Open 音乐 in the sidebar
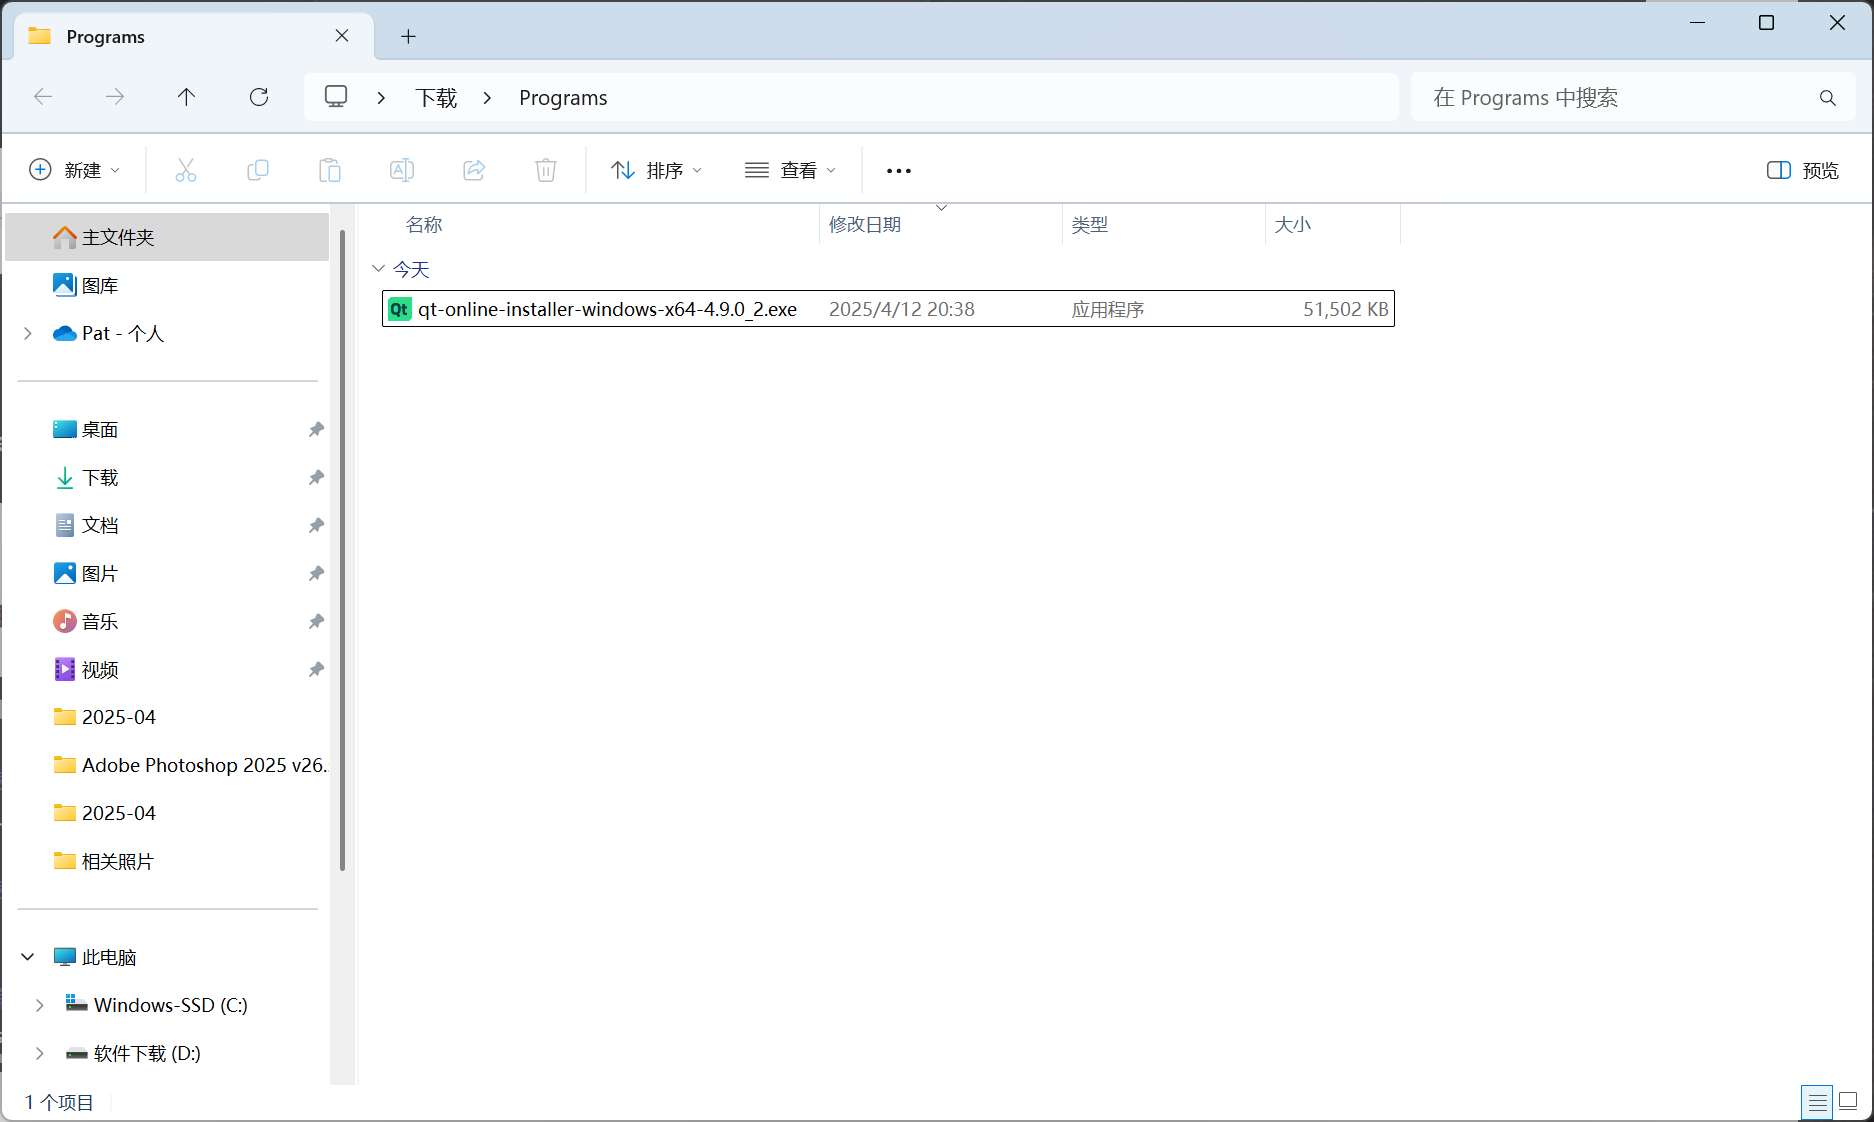 click(99, 621)
